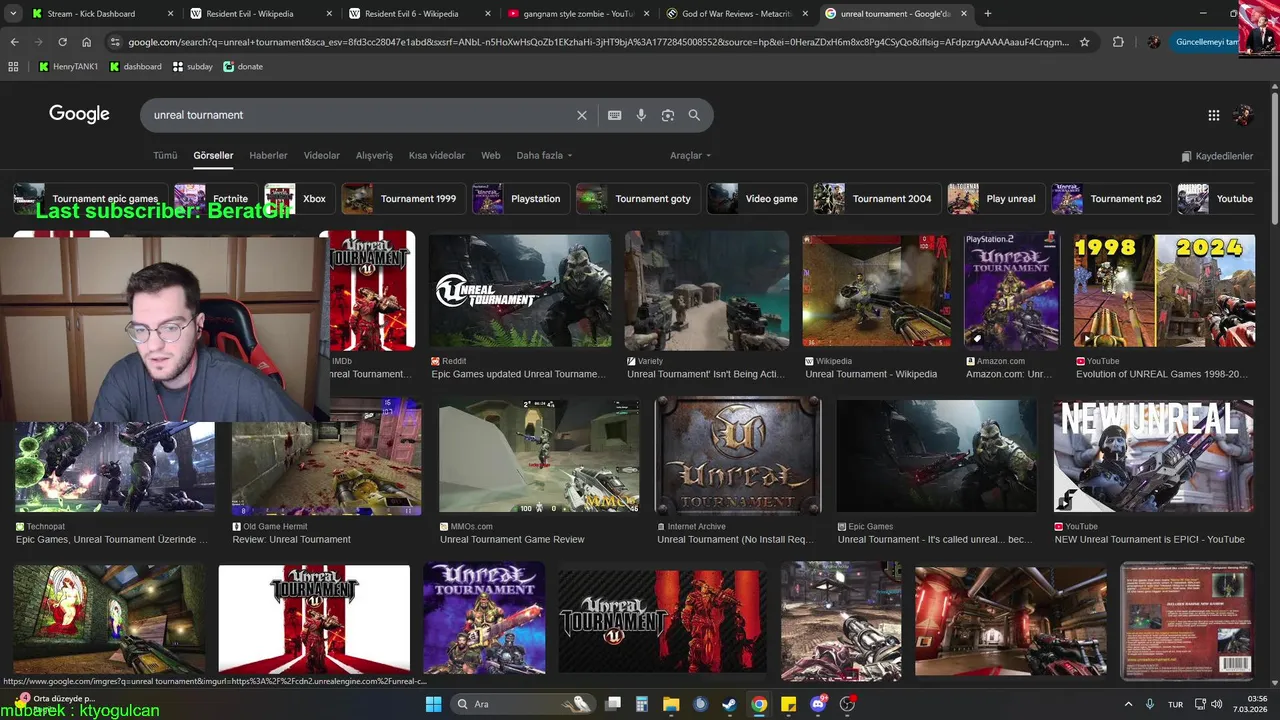Open File Explorer from the taskbar
1280x720 pixels.
tap(671, 704)
